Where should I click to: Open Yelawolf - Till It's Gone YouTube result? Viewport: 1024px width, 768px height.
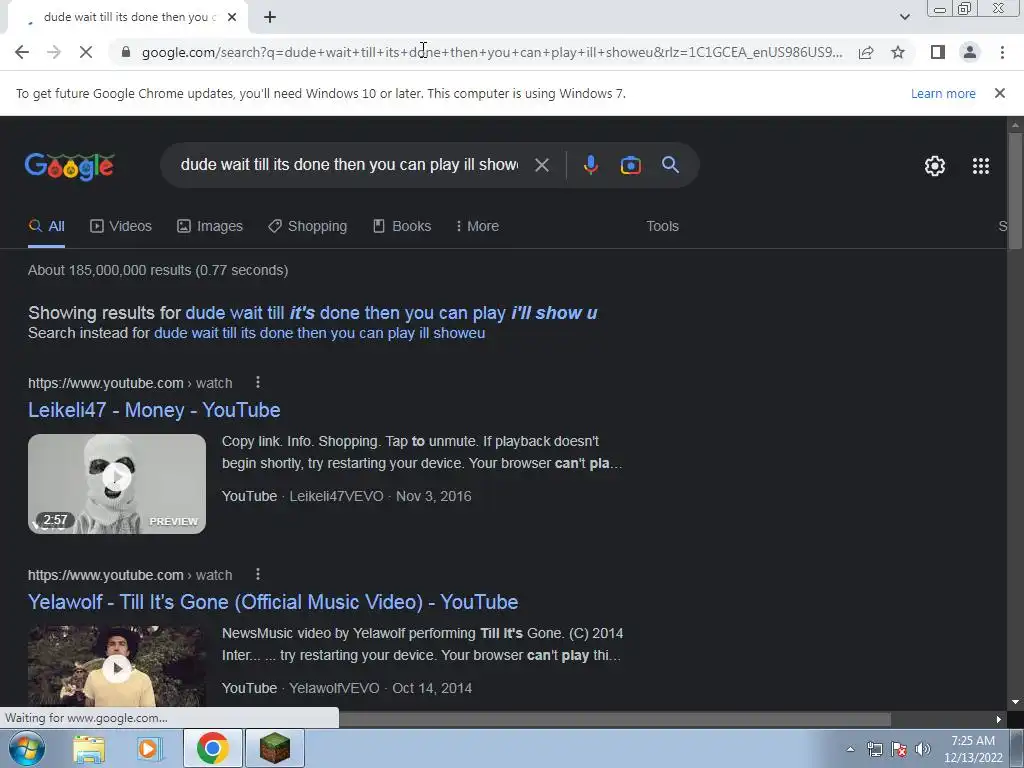pos(273,602)
